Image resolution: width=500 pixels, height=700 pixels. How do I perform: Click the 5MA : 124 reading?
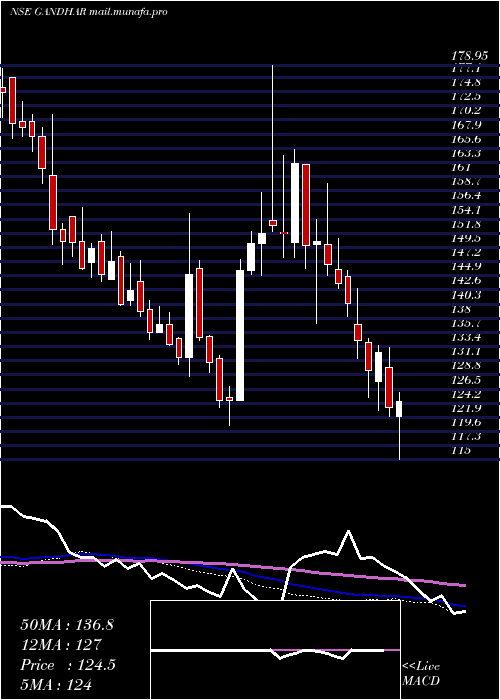[56, 684]
